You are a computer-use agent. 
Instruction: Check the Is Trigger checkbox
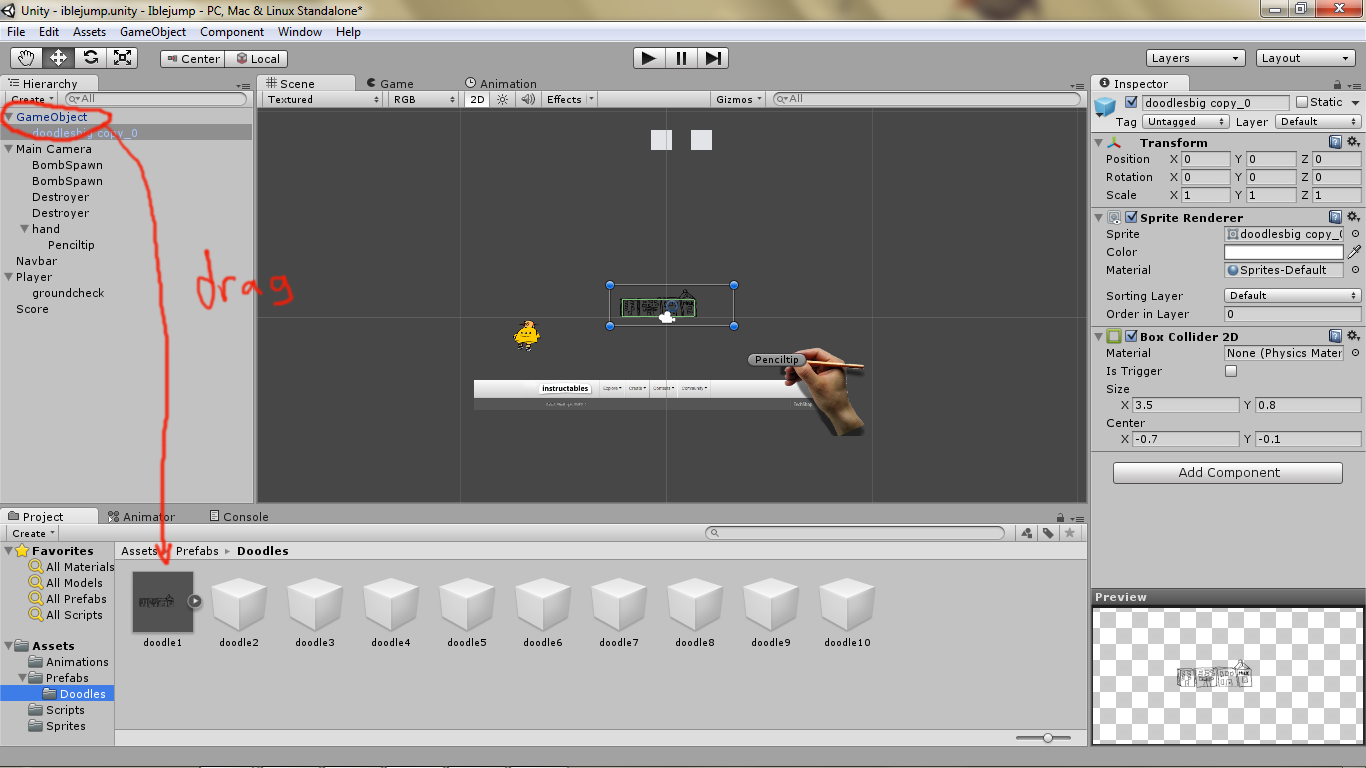[x=1231, y=371]
